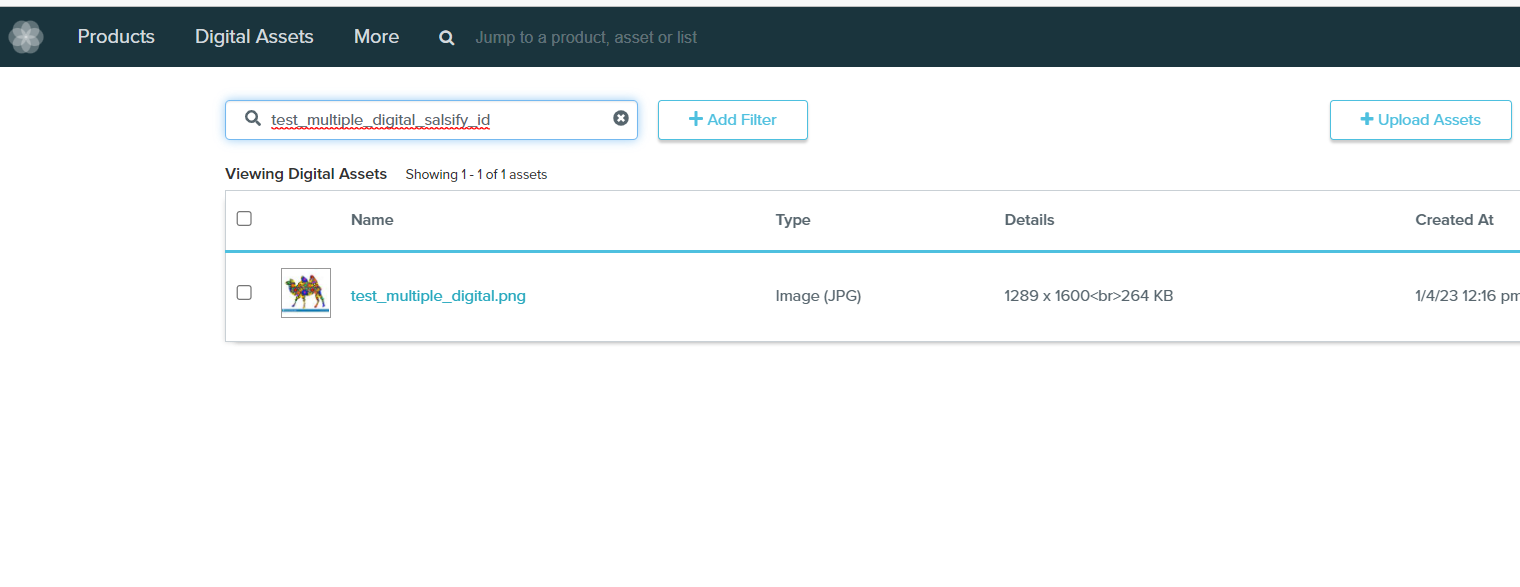The height and width of the screenshot is (587, 1520).
Task: Click the magnifier icon inside asset filter box
Action: click(x=253, y=119)
